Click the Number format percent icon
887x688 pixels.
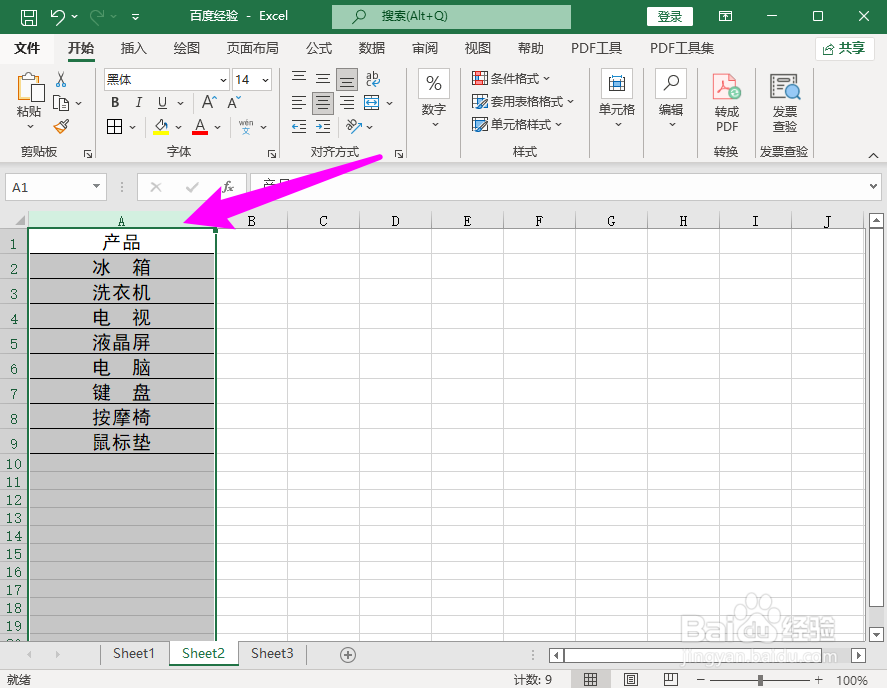tap(434, 84)
